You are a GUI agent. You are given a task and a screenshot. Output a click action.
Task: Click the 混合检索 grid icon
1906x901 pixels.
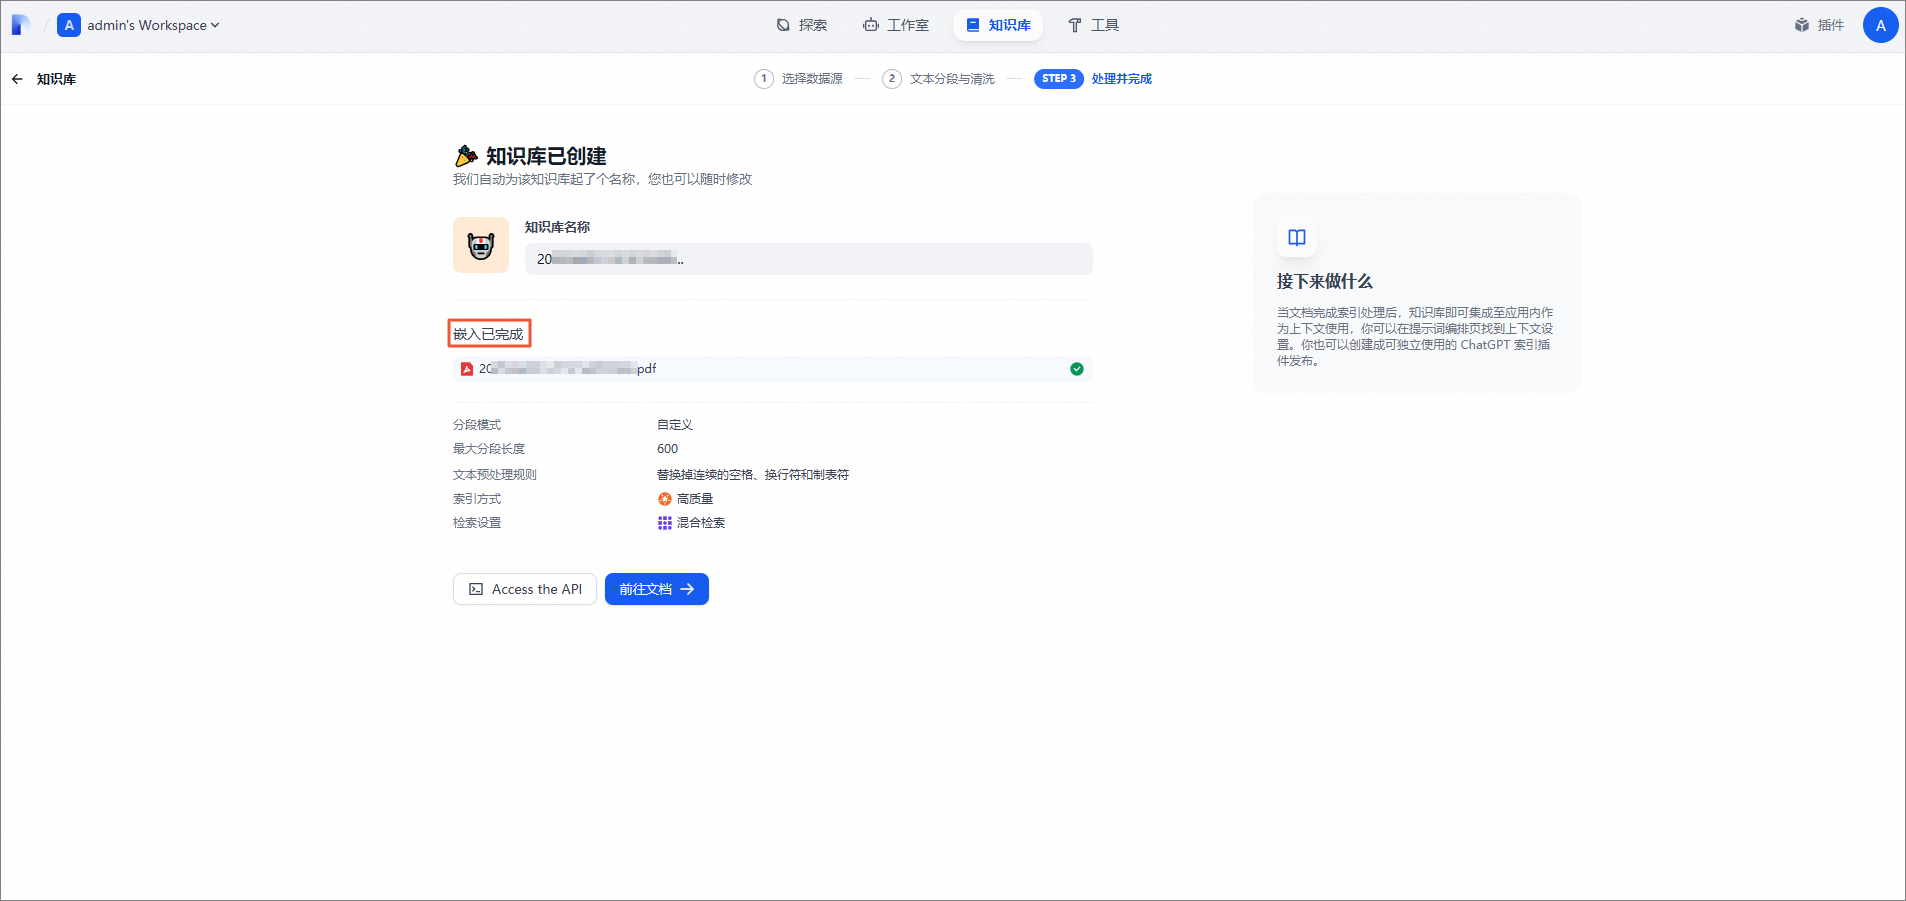665,523
